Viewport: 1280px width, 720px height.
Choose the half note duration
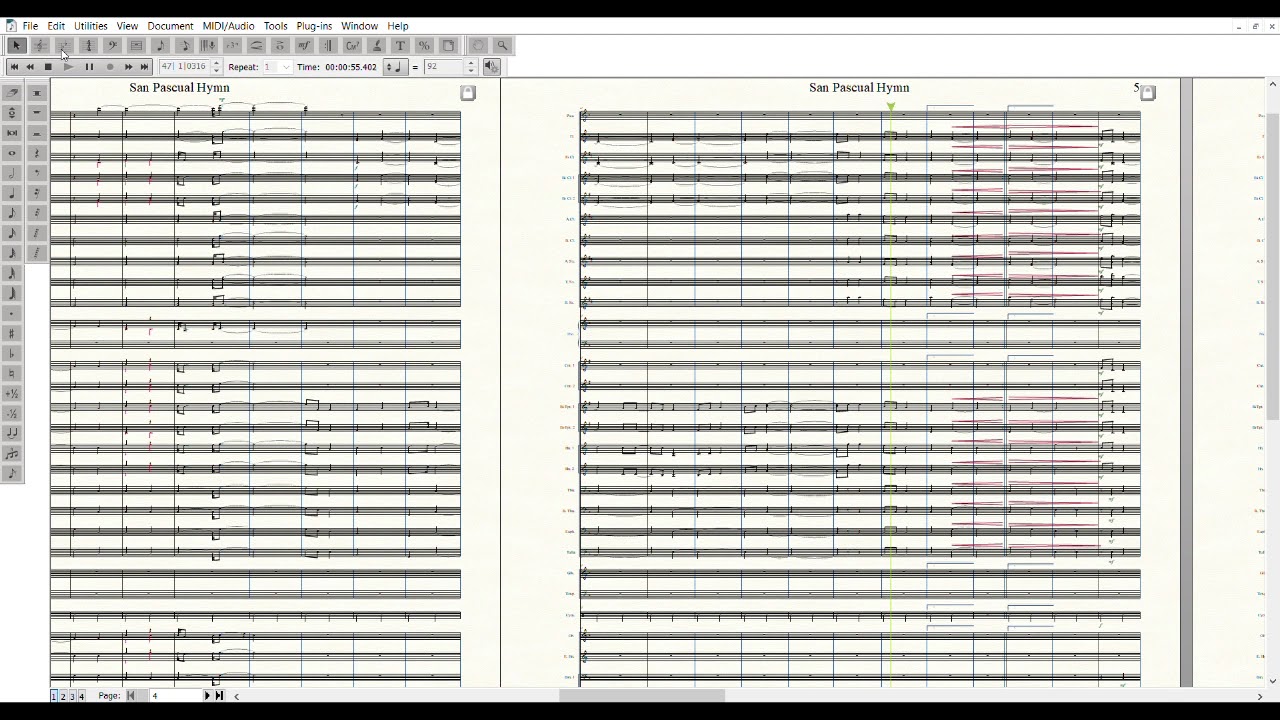[x=12, y=173]
